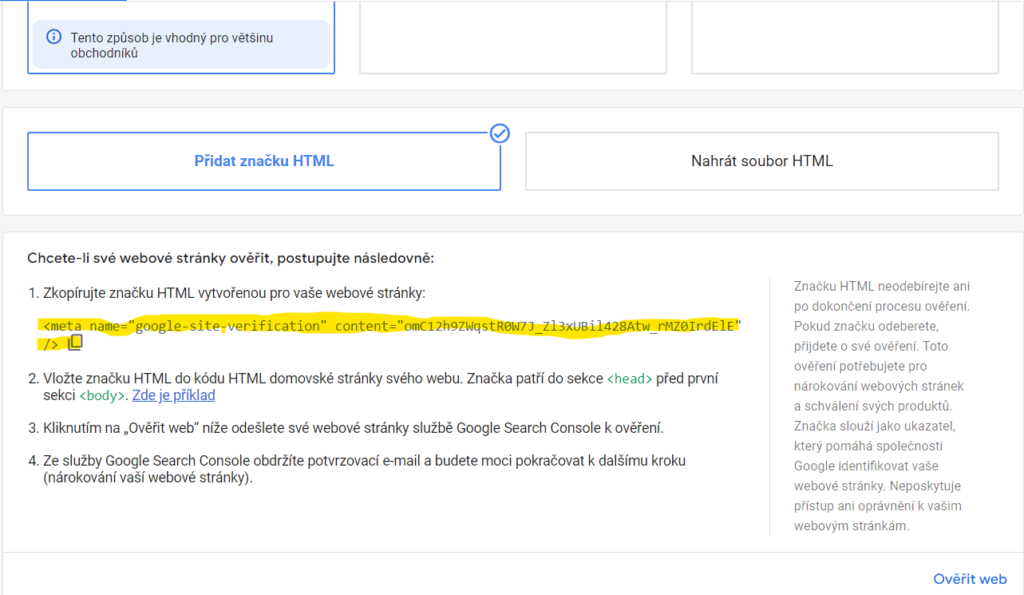The image size is (1024, 595).
Task: Click the green <head> code label
Action: [x=629, y=379]
